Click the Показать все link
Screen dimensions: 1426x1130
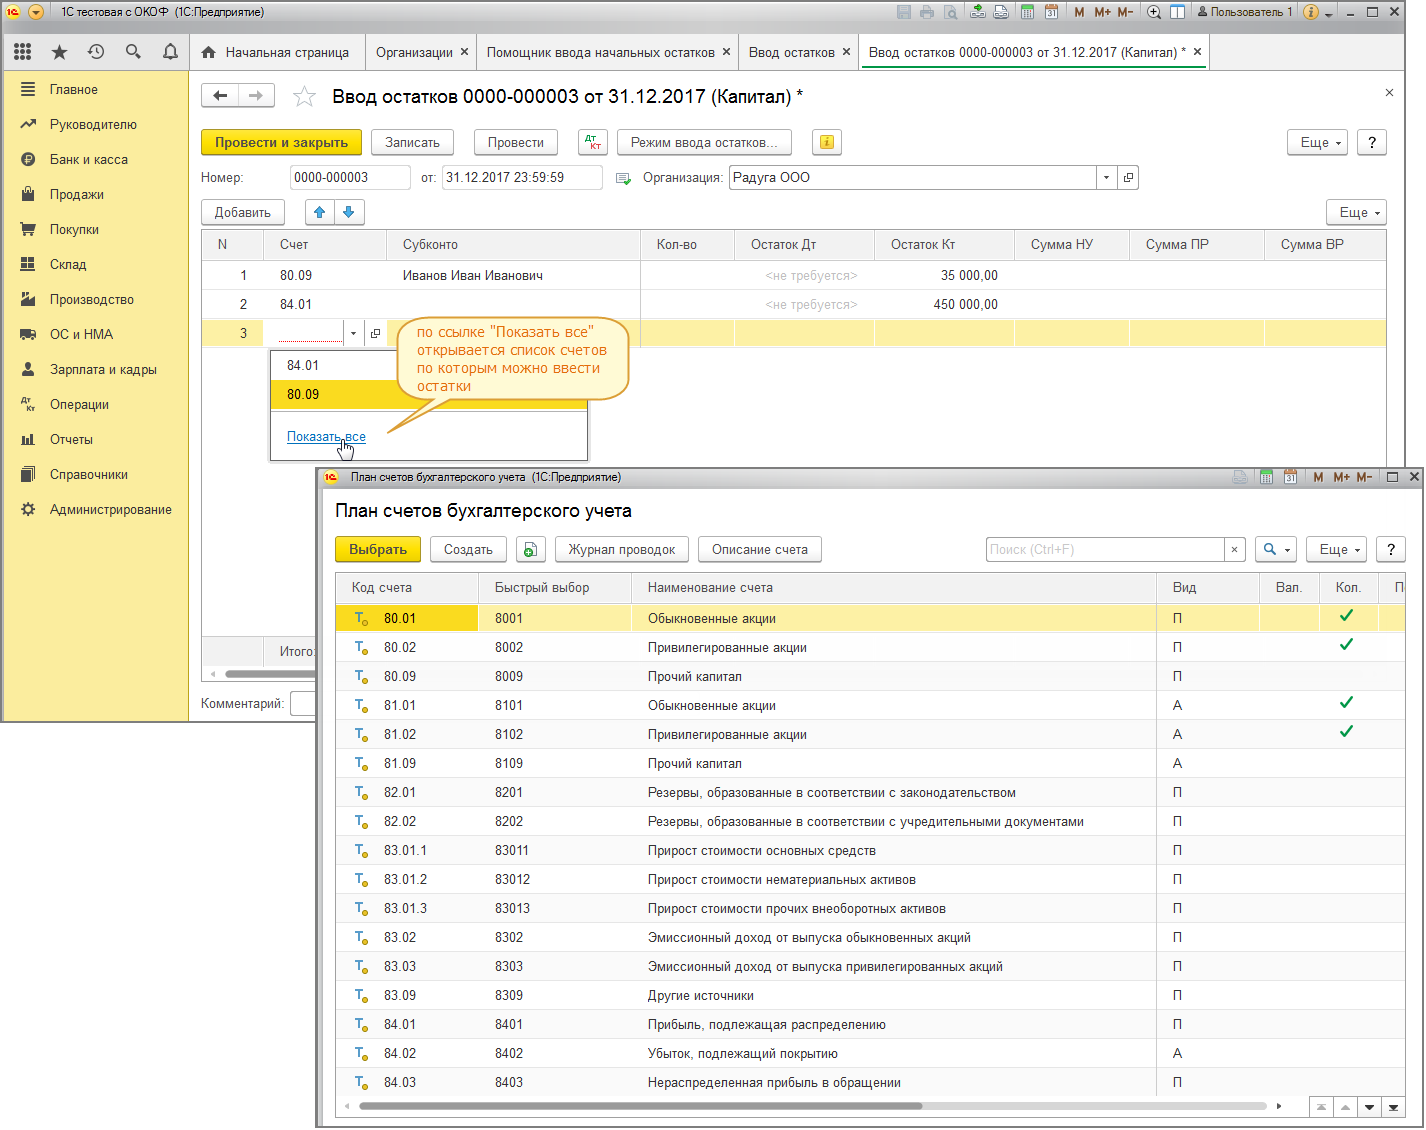tap(326, 436)
